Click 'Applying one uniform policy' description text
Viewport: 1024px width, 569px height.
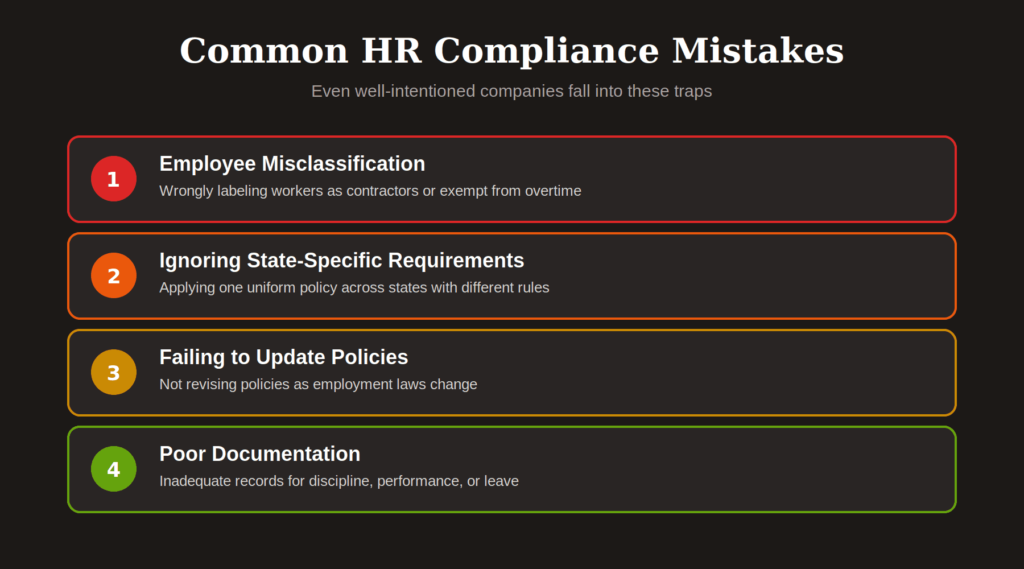(x=354, y=287)
